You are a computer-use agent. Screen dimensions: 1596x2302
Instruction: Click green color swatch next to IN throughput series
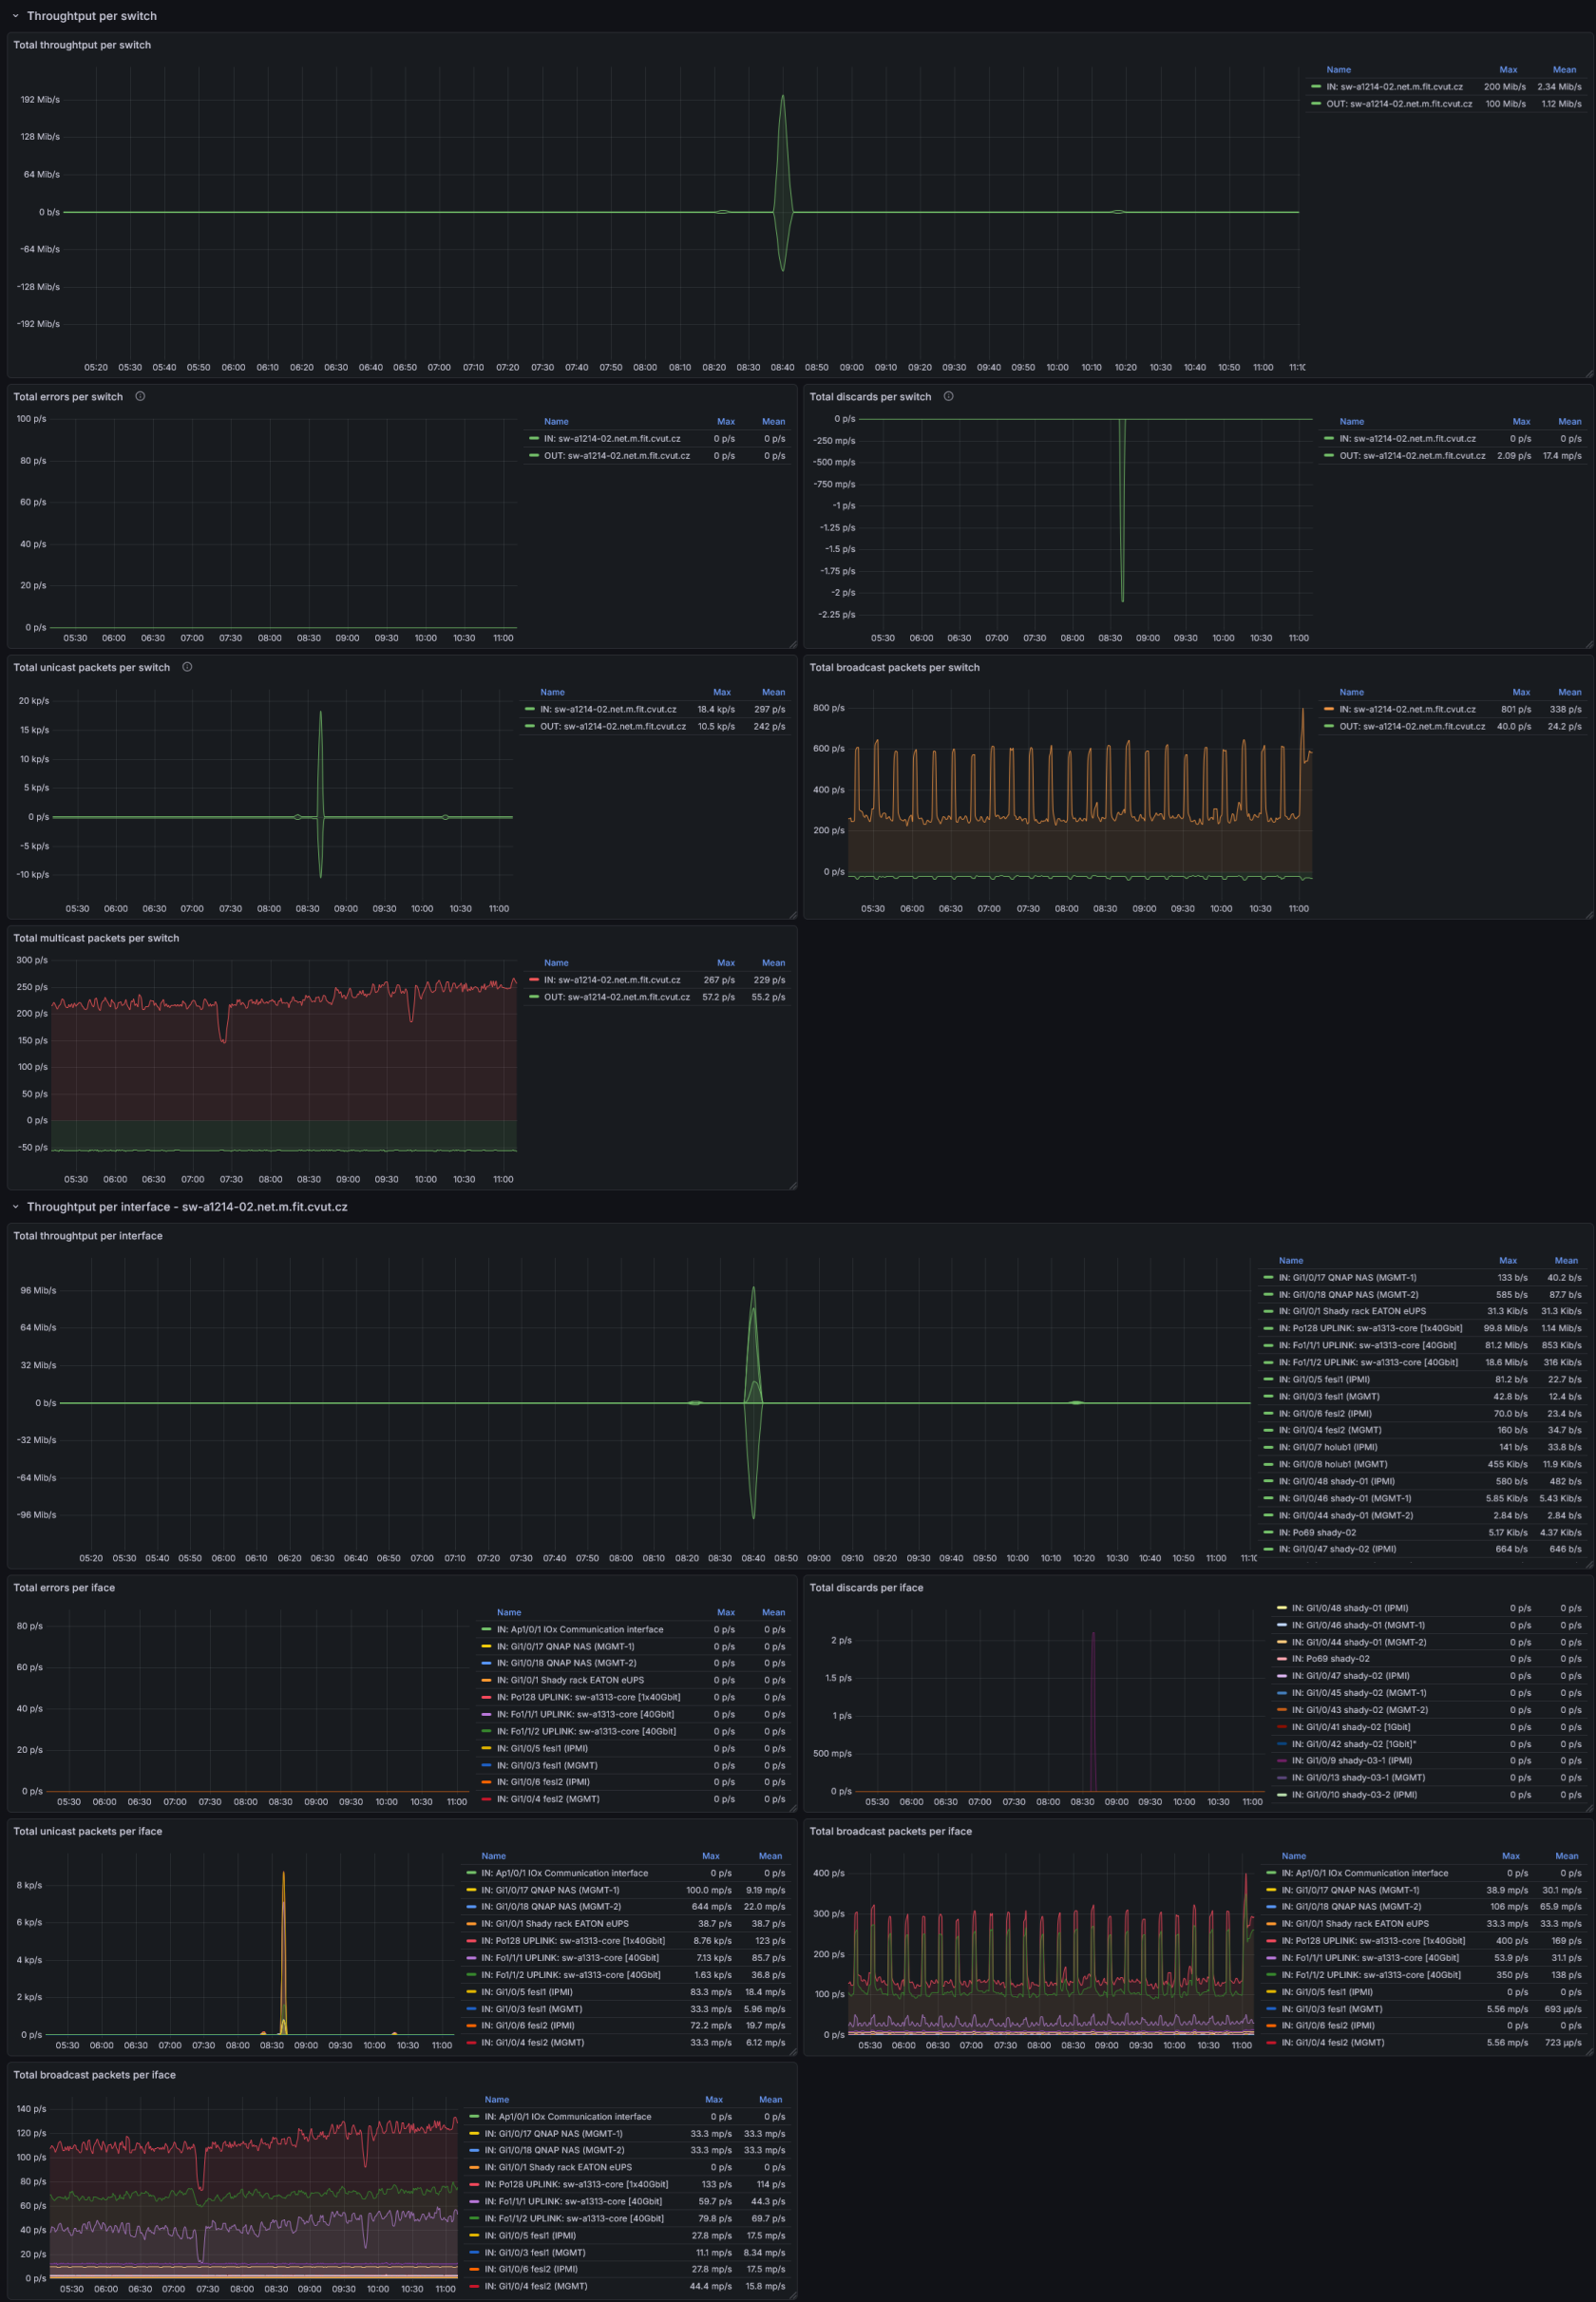[x=1315, y=87]
